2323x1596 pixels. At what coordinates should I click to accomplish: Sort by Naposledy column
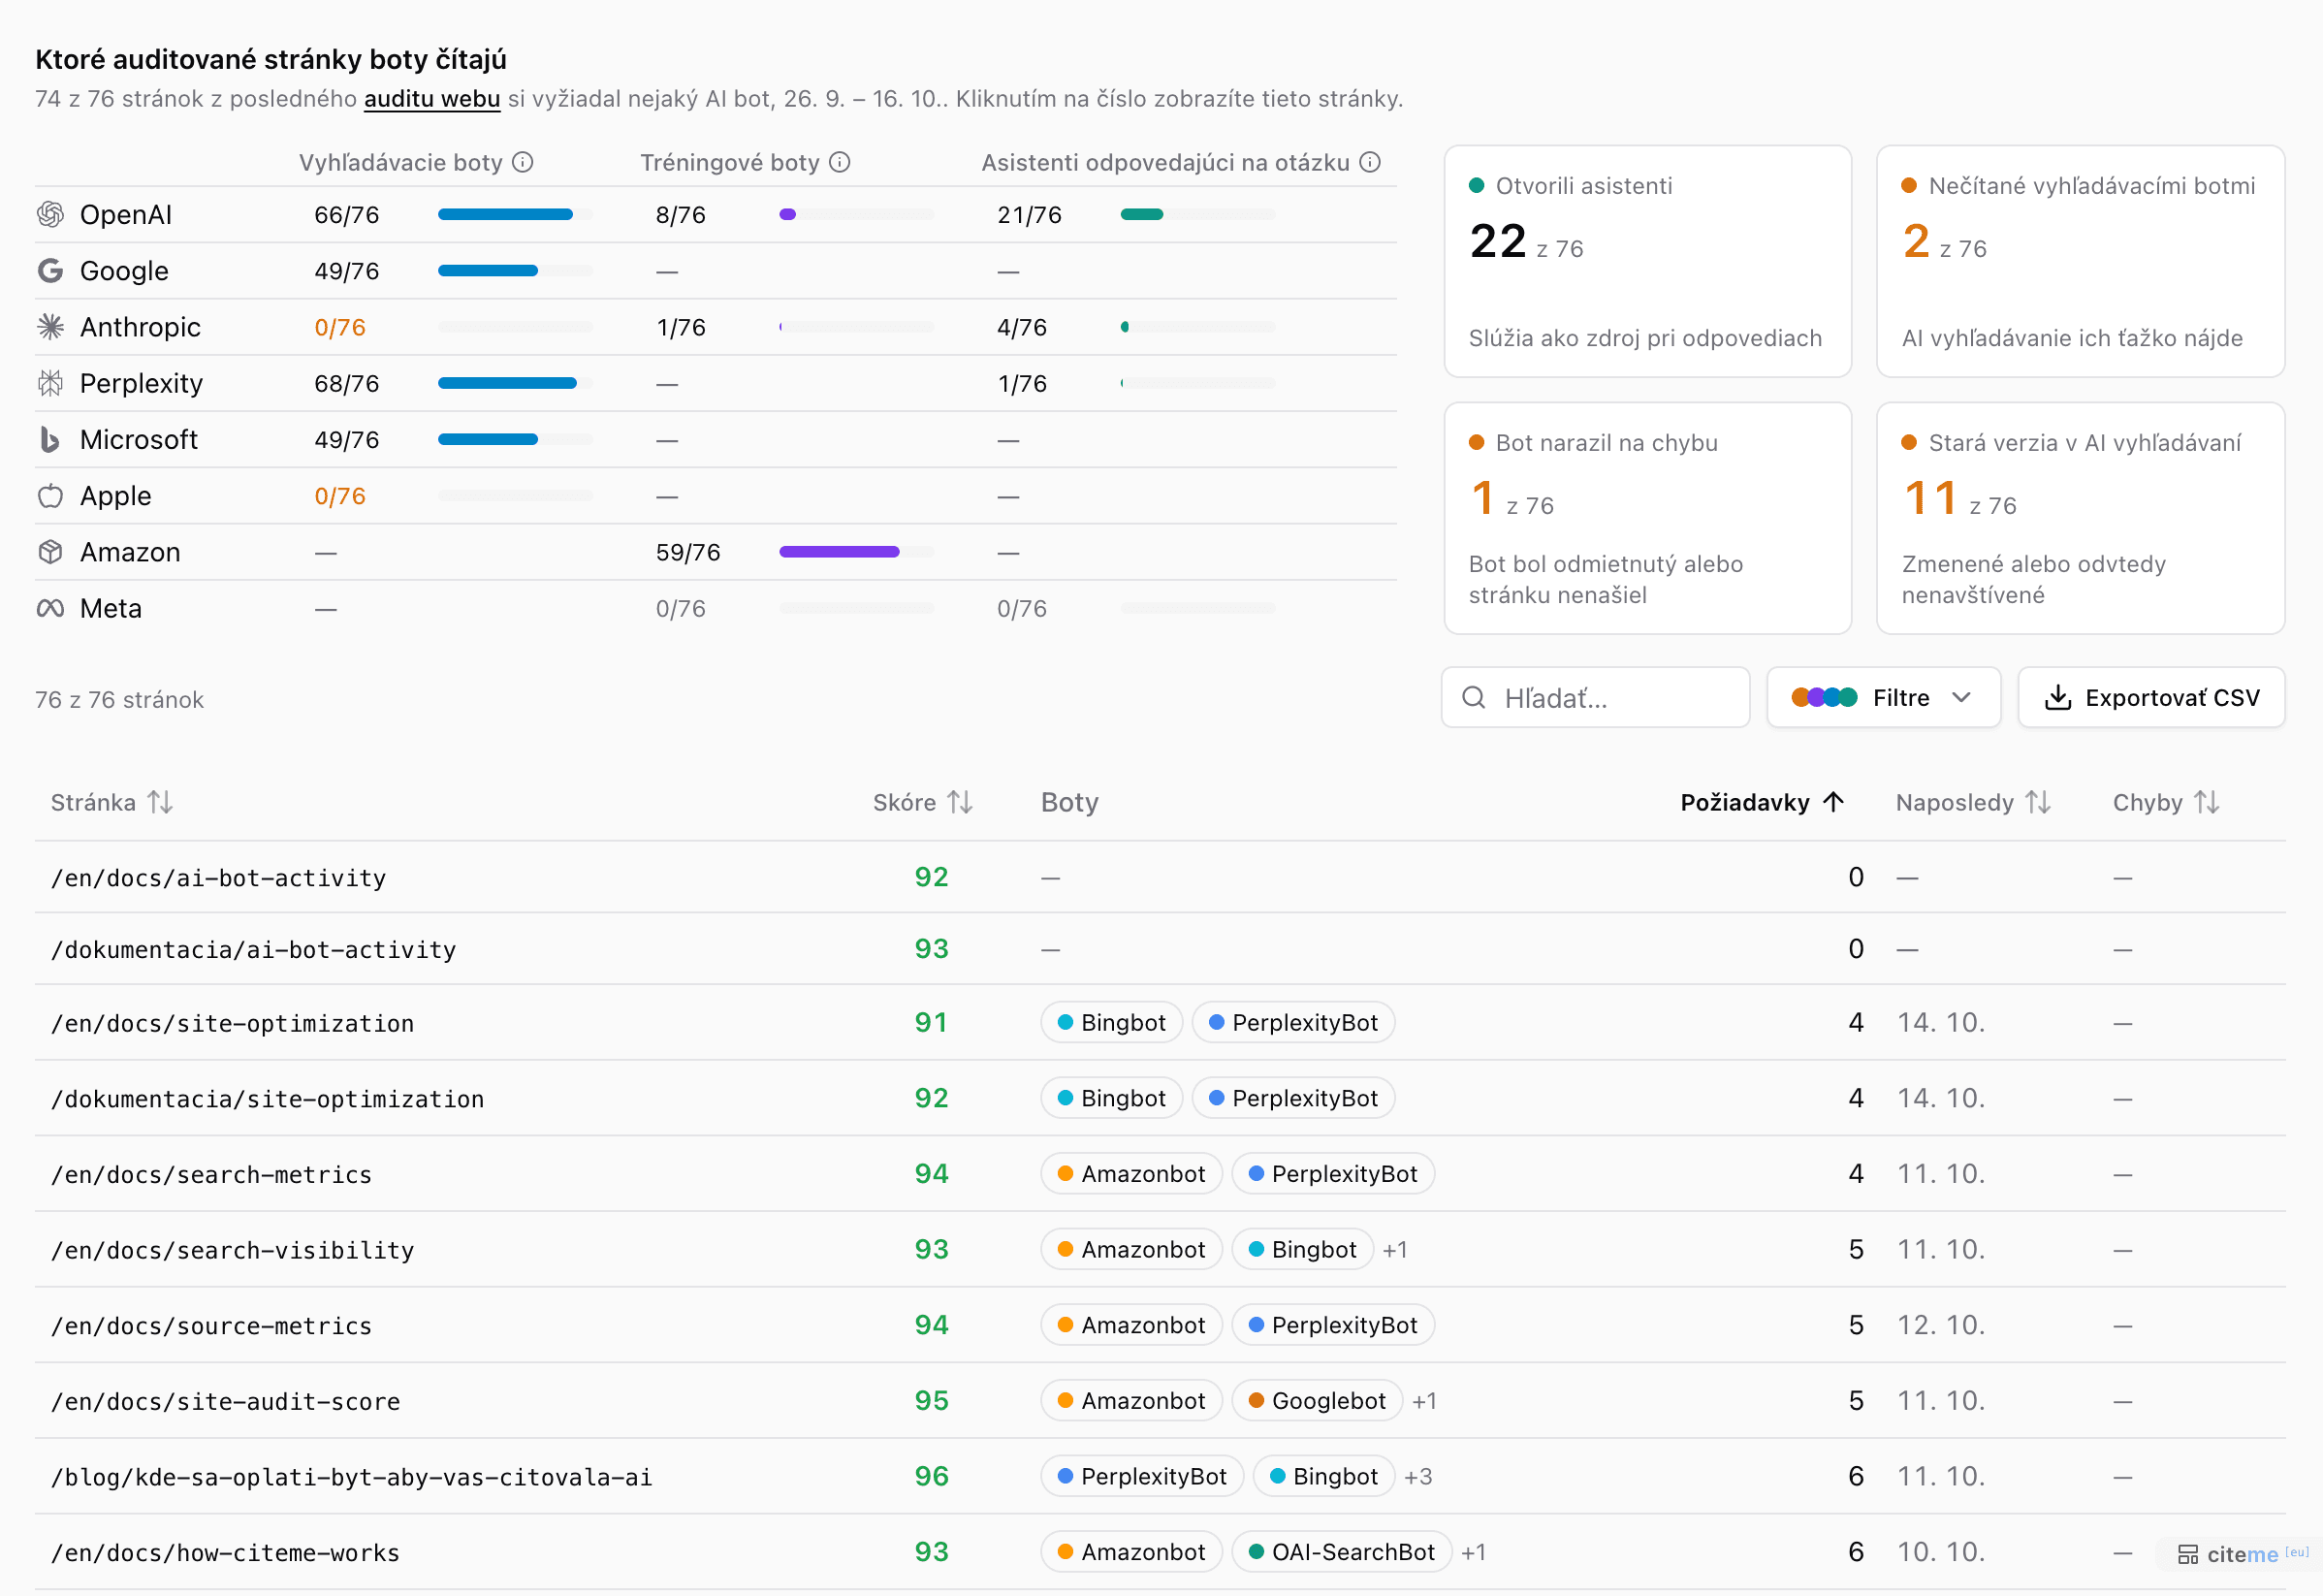pyautogui.click(x=1973, y=802)
